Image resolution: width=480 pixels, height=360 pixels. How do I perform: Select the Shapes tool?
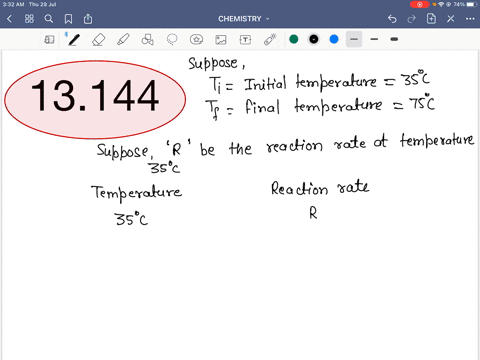coord(147,40)
